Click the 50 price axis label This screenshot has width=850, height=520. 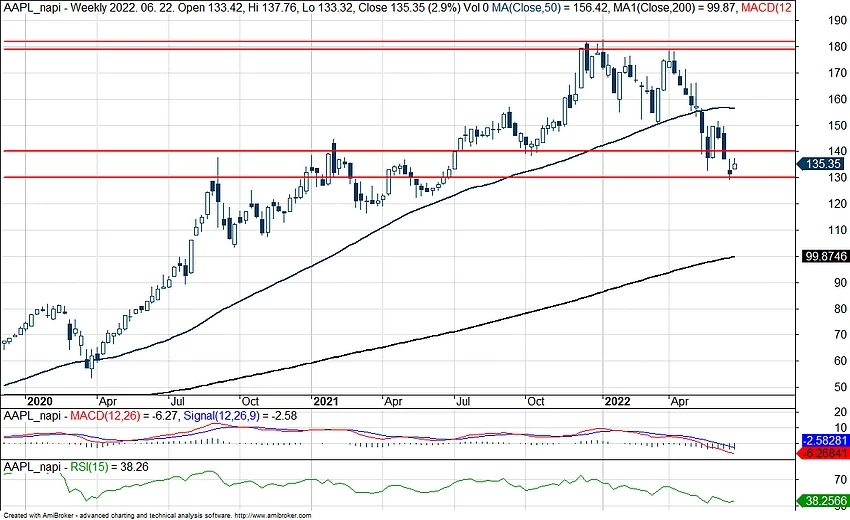[840, 387]
